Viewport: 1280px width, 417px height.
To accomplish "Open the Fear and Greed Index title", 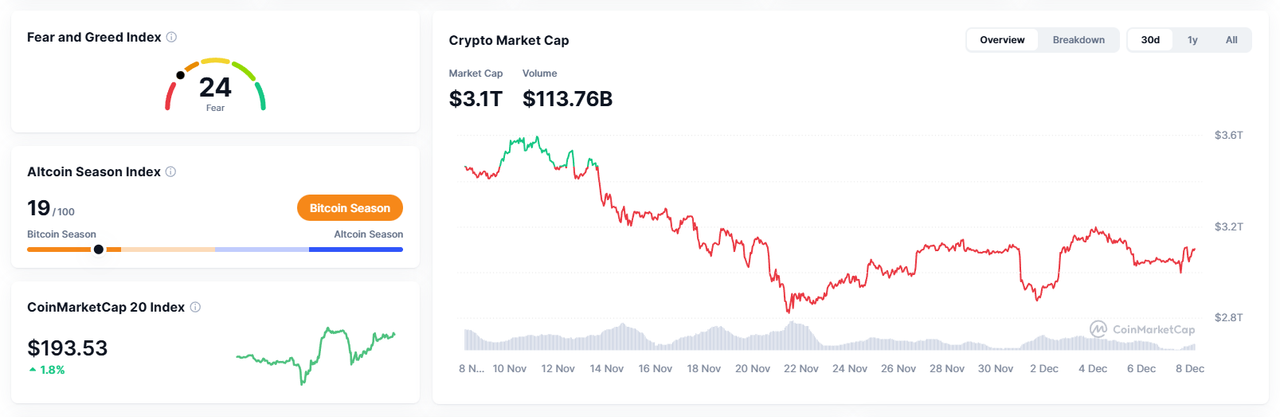I will pyautogui.click(x=94, y=37).
